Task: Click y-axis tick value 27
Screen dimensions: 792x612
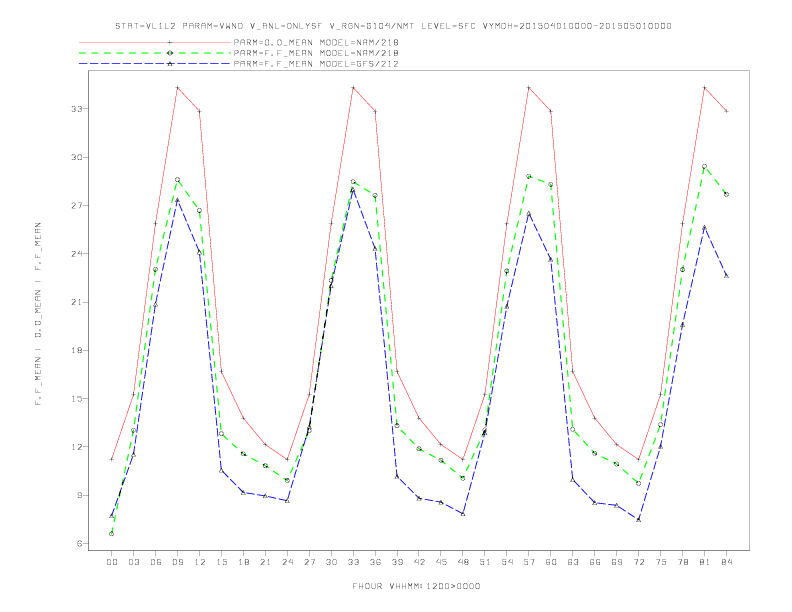Action: [76, 206]
